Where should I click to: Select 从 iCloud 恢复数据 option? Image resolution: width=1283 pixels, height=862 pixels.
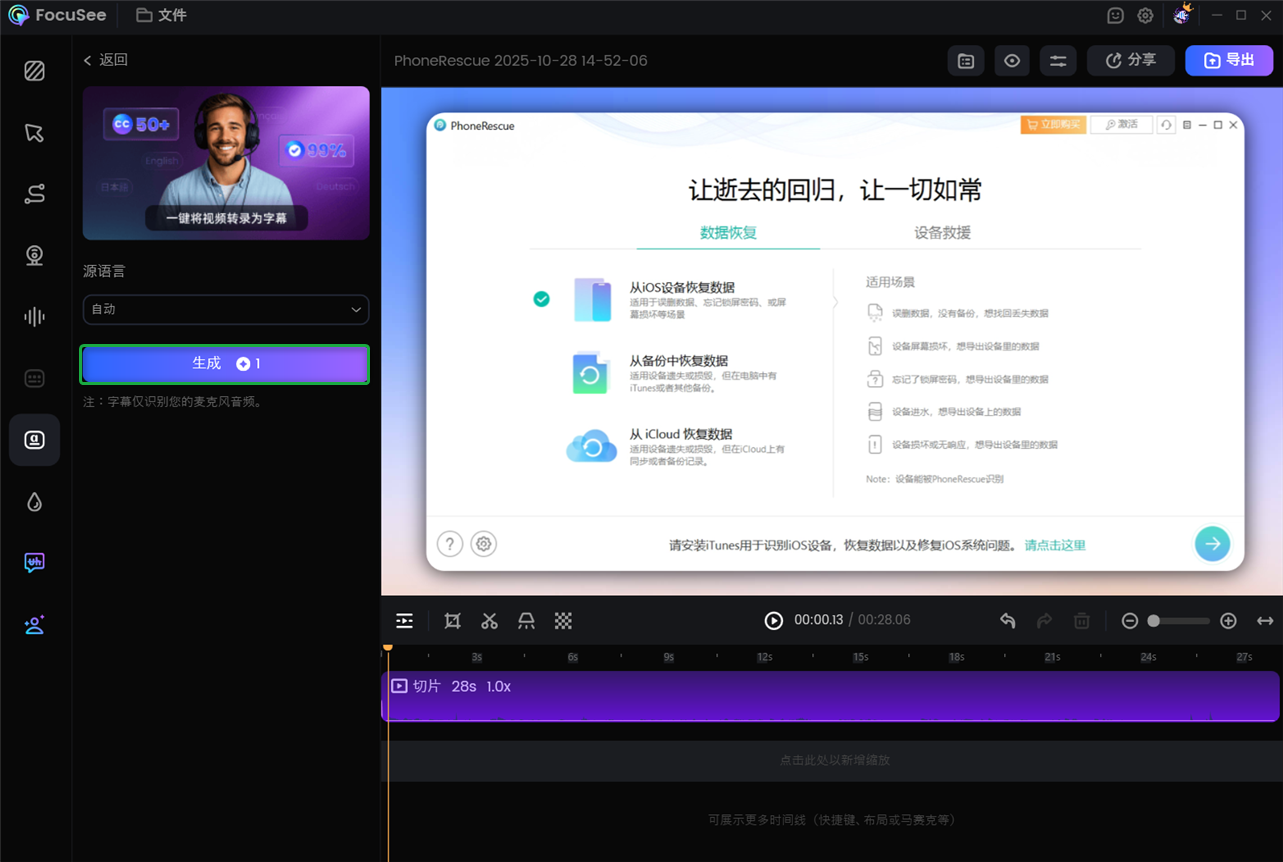coord(680,447)
